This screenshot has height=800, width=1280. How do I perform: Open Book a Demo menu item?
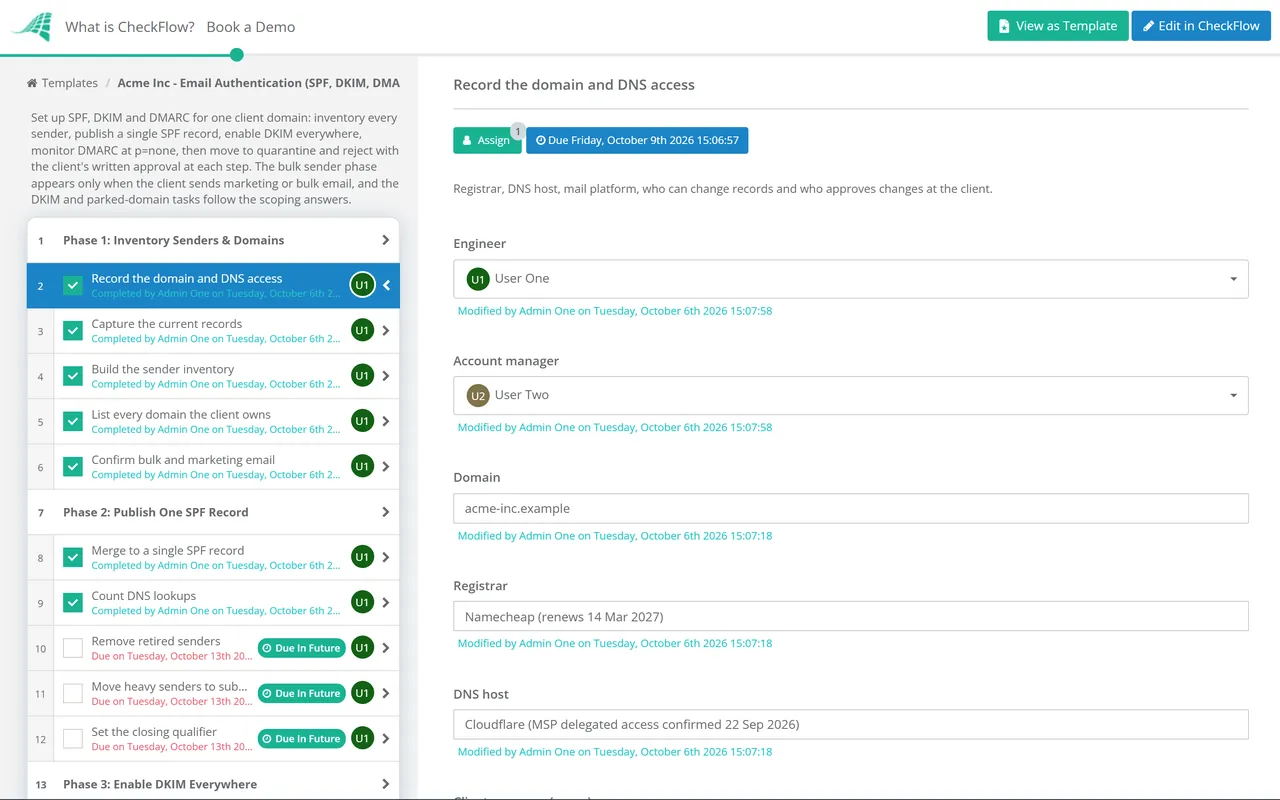[x=251, y=27]
